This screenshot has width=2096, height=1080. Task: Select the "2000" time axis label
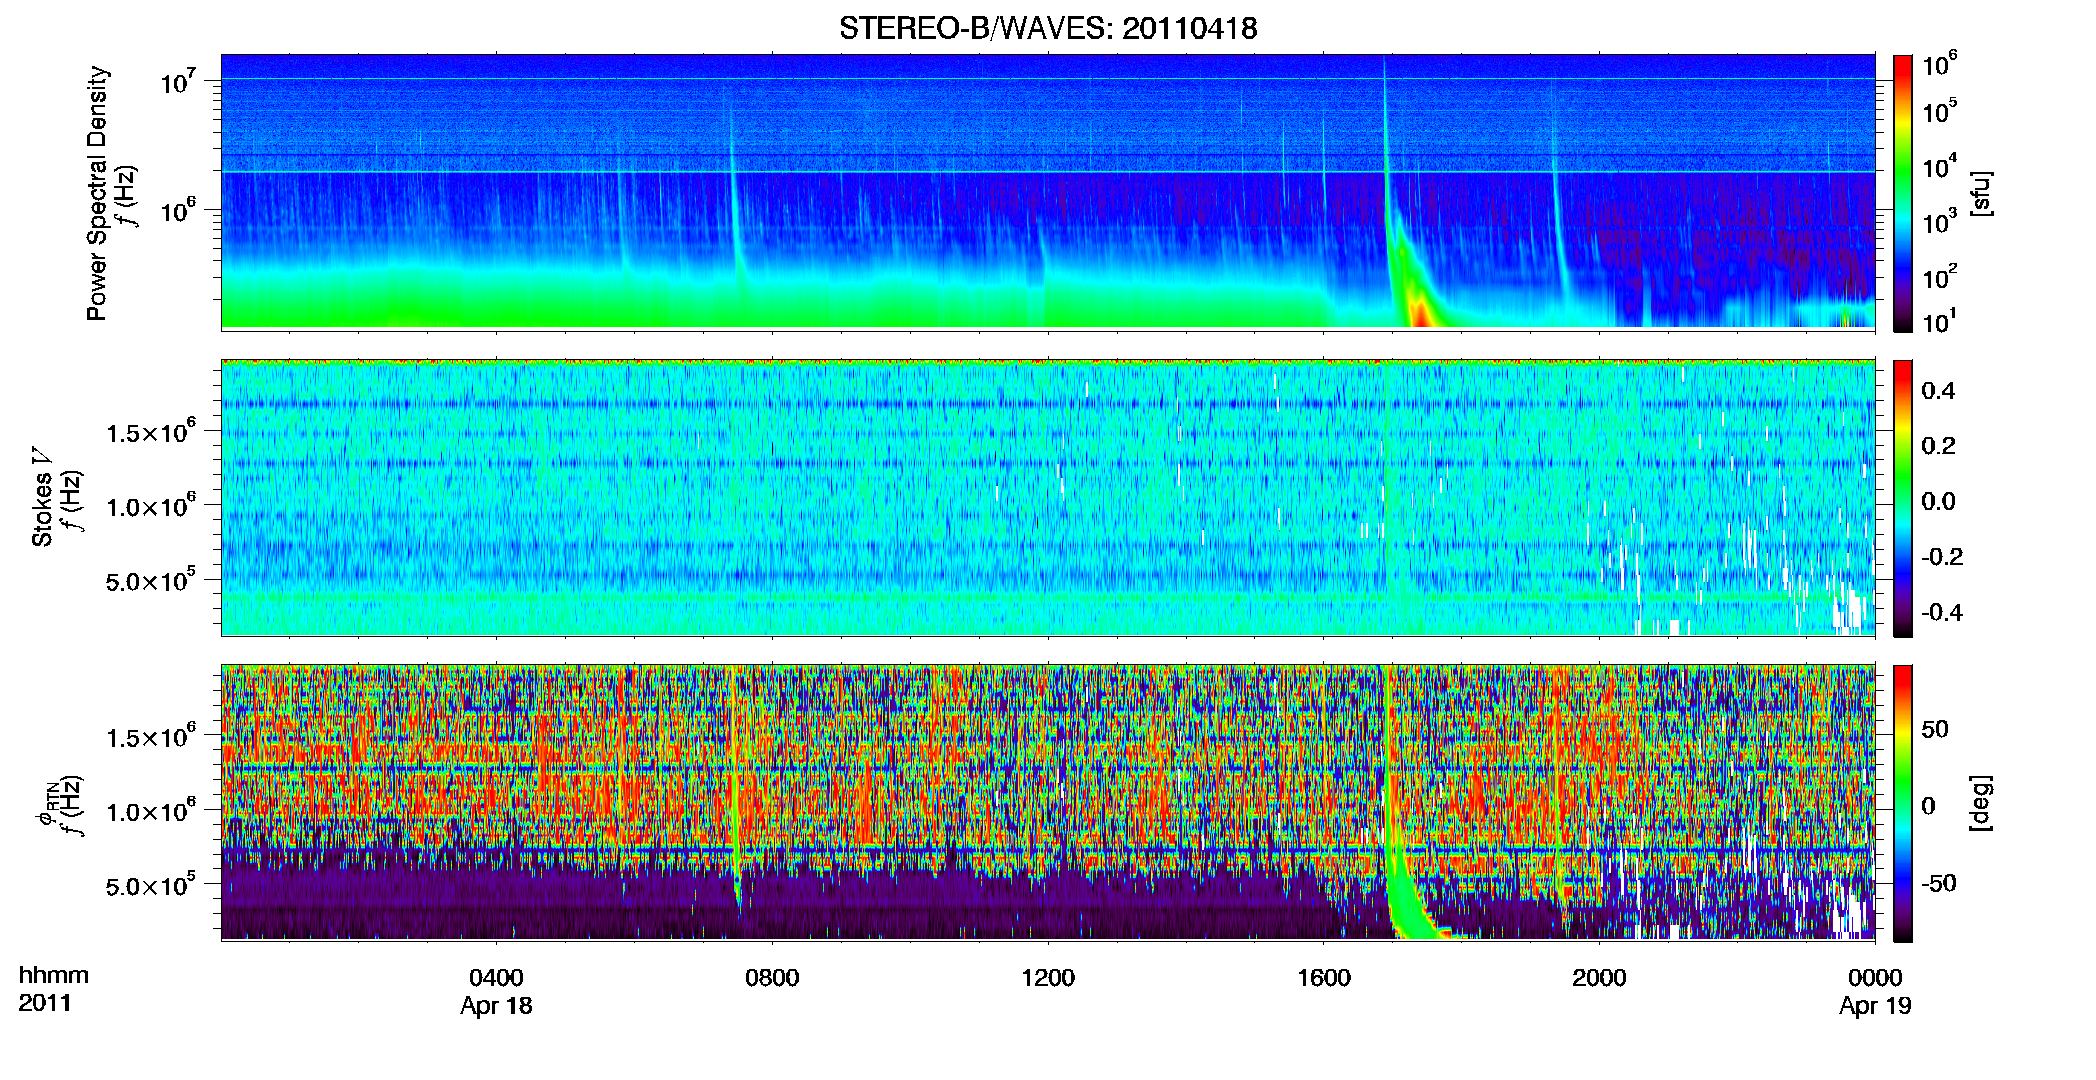coord(1599,977)
